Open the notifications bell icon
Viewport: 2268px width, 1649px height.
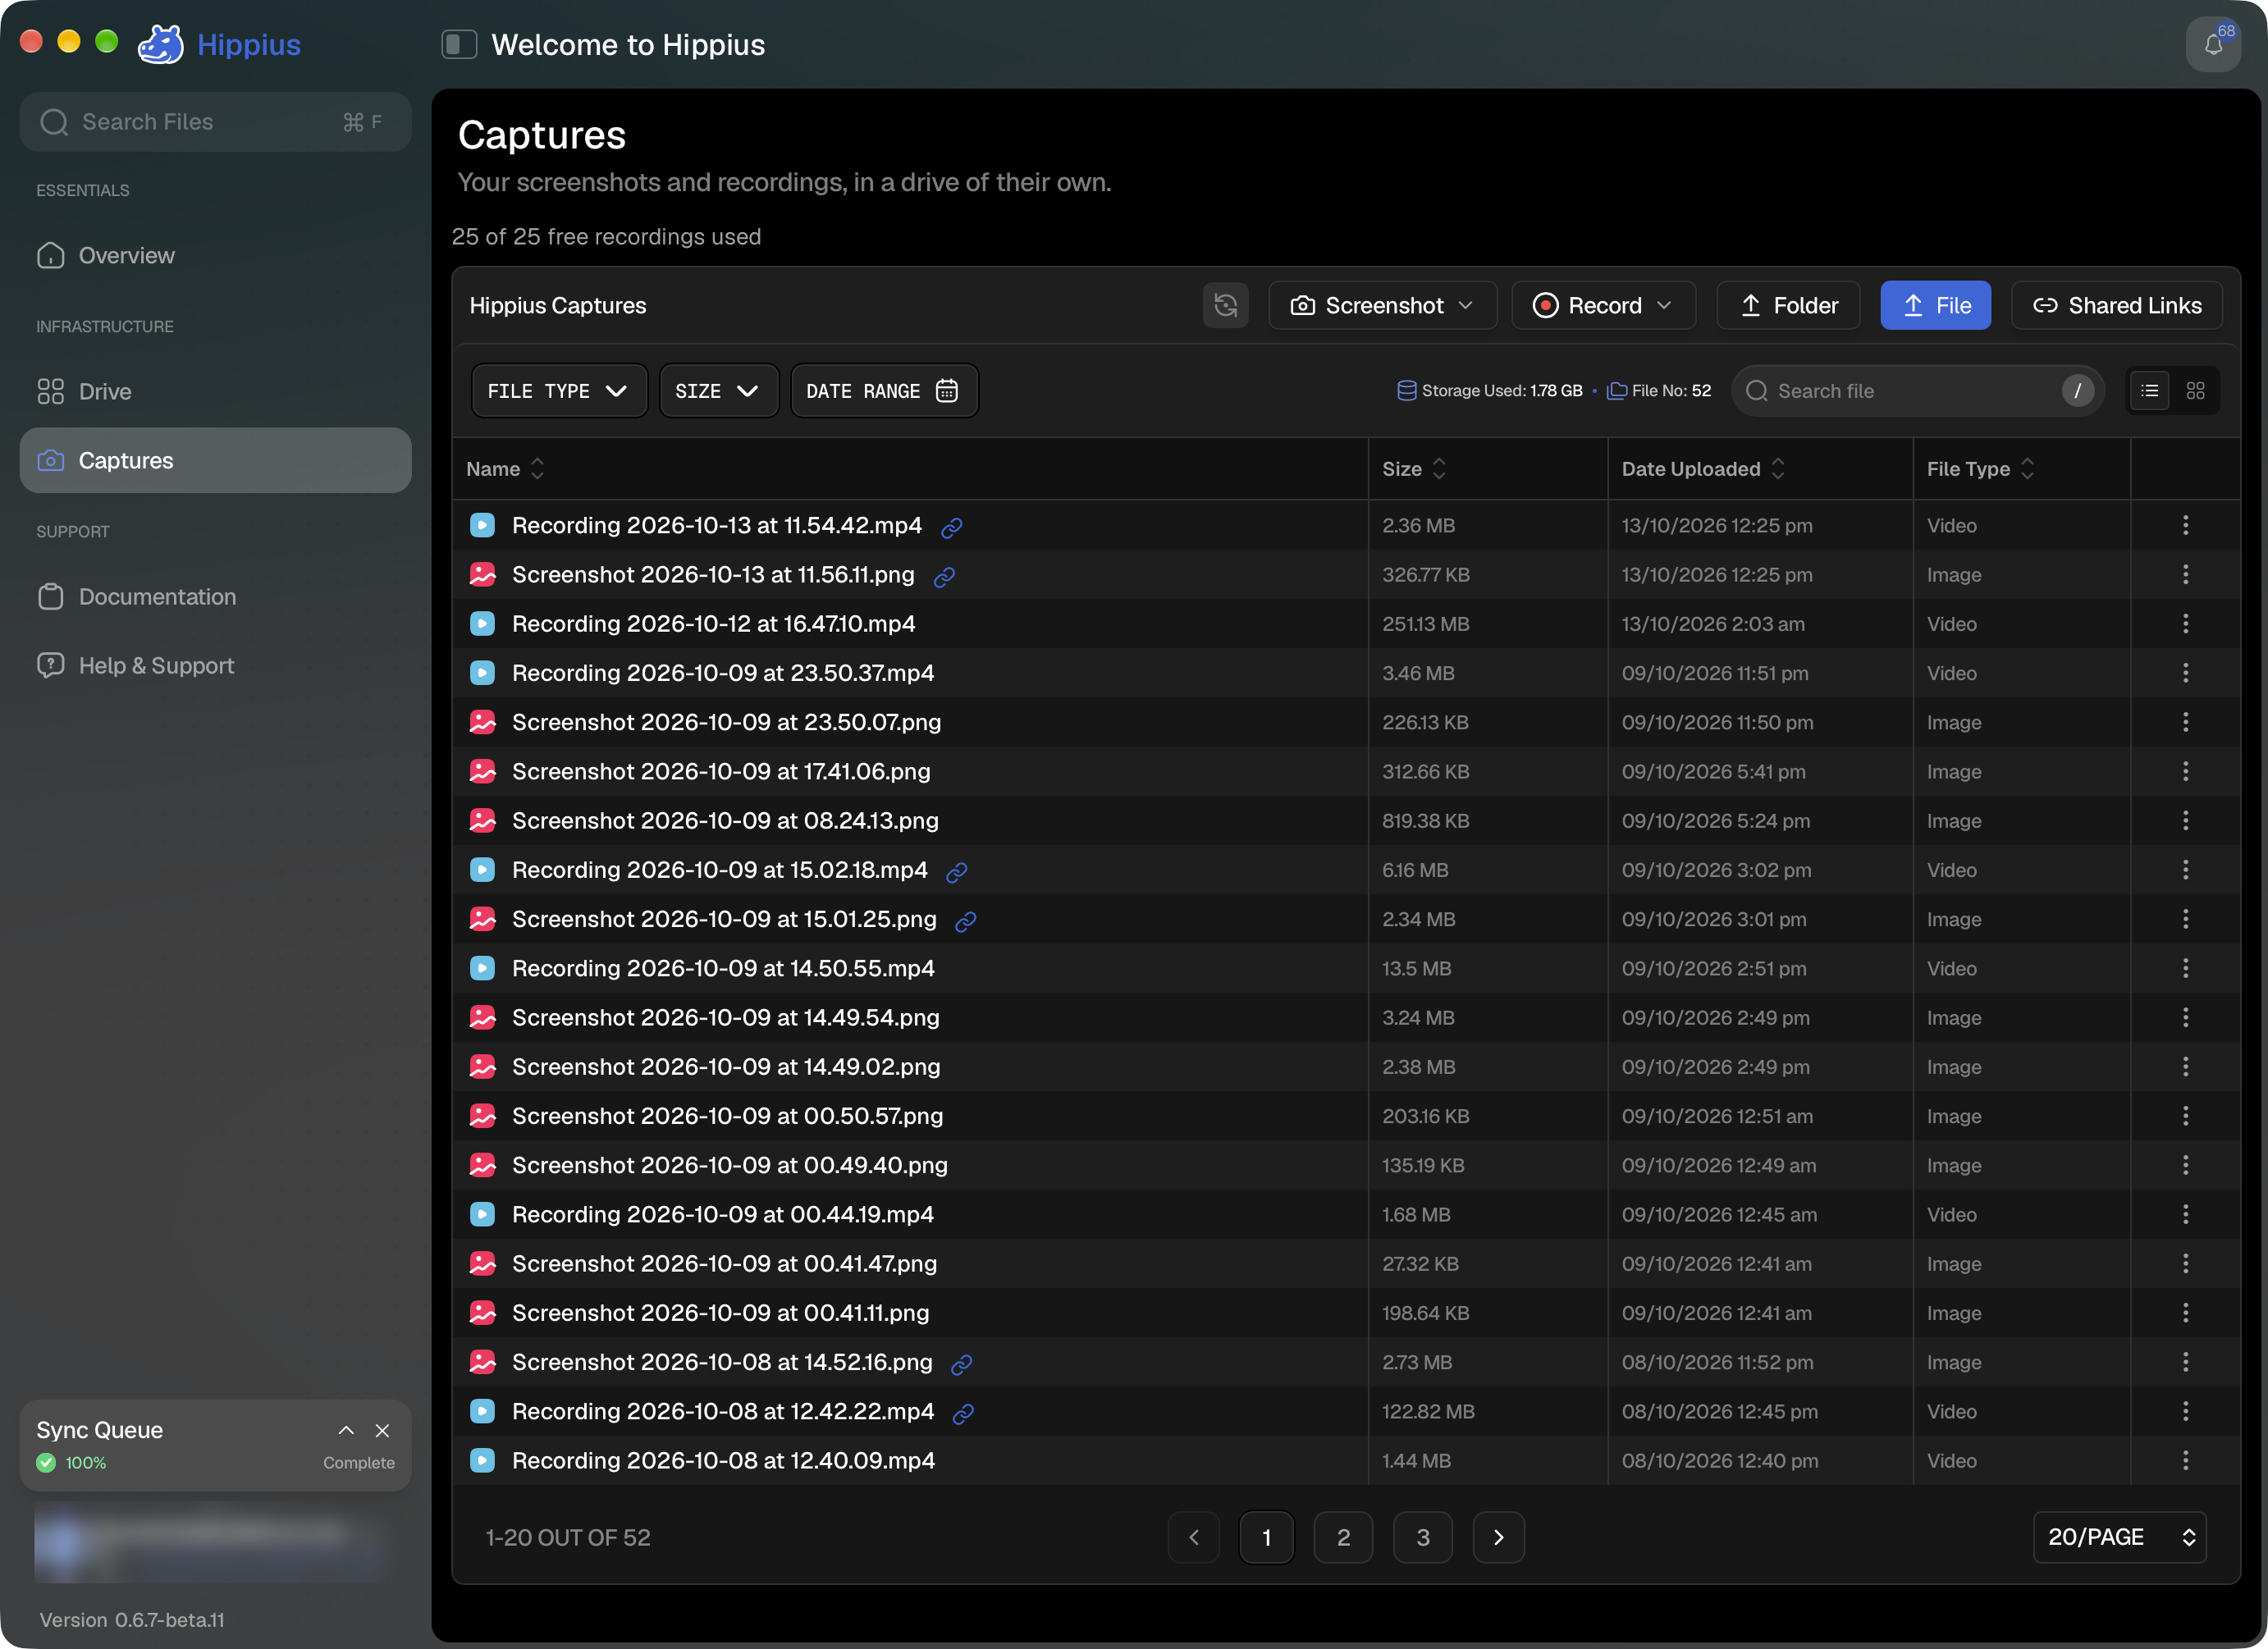tap(2213, 44)
